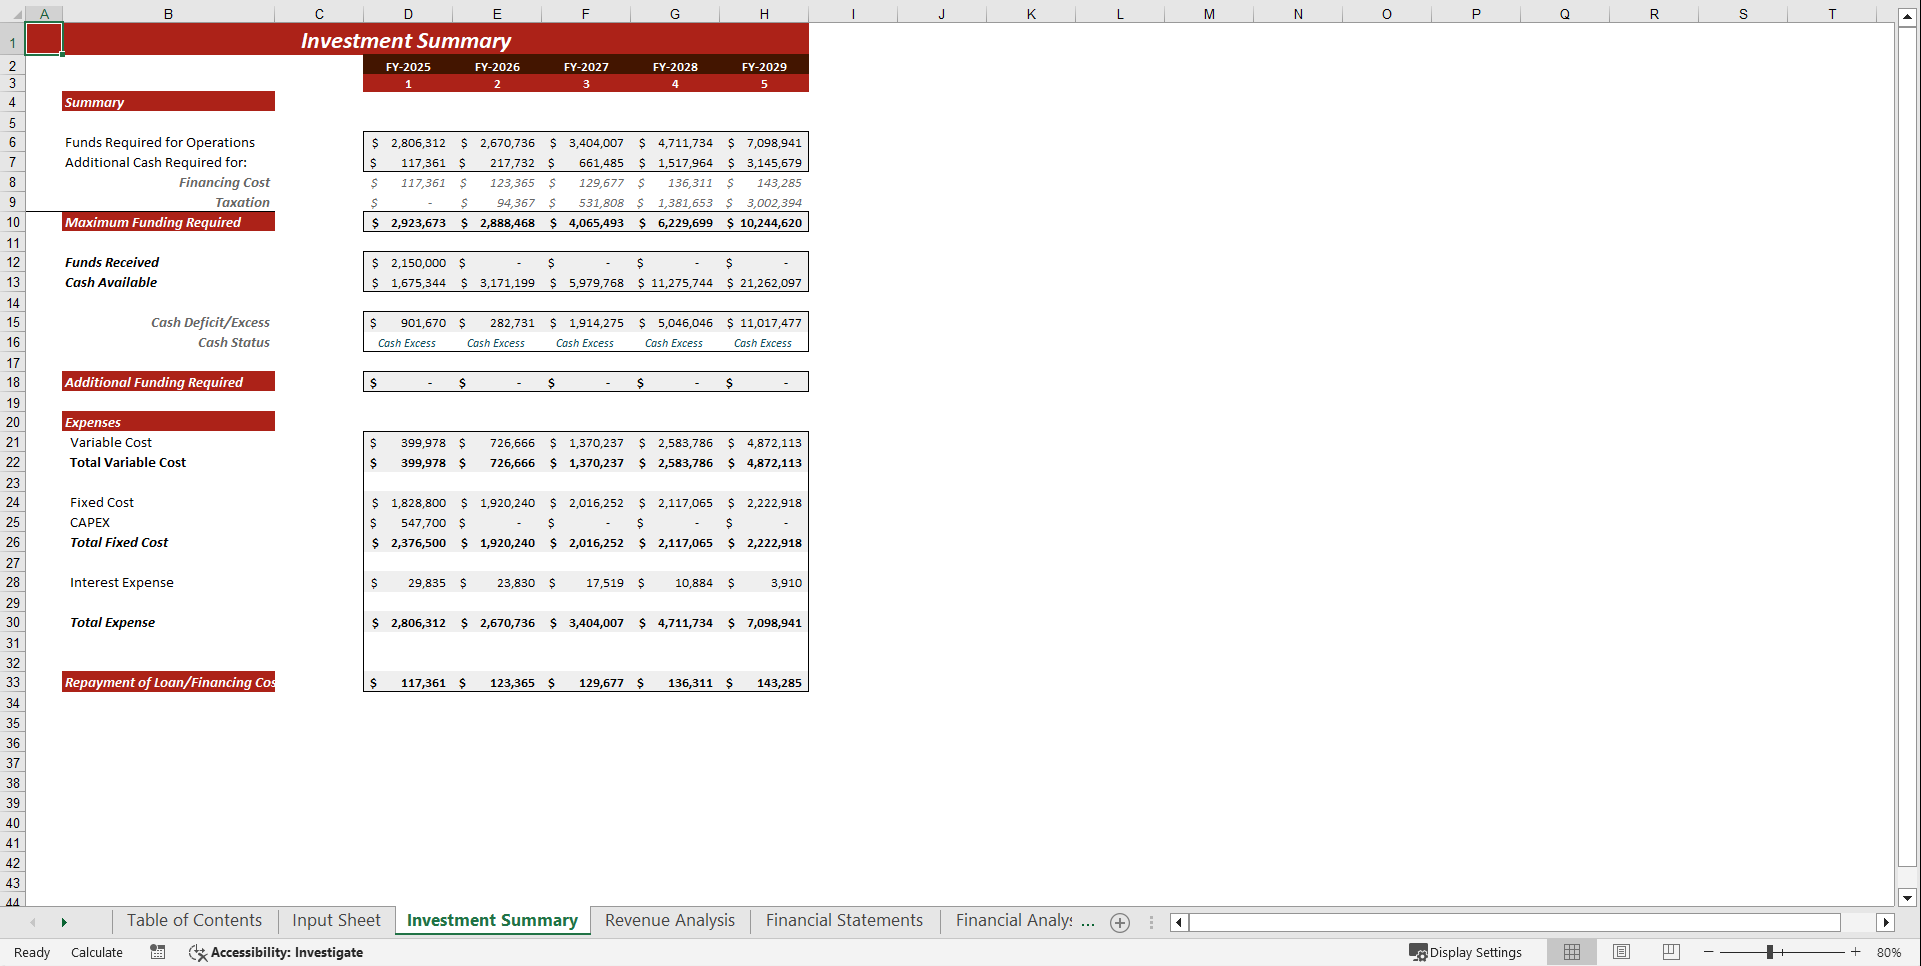
Task: Click the macro recording icon in status bar
Action: (157, 952)
